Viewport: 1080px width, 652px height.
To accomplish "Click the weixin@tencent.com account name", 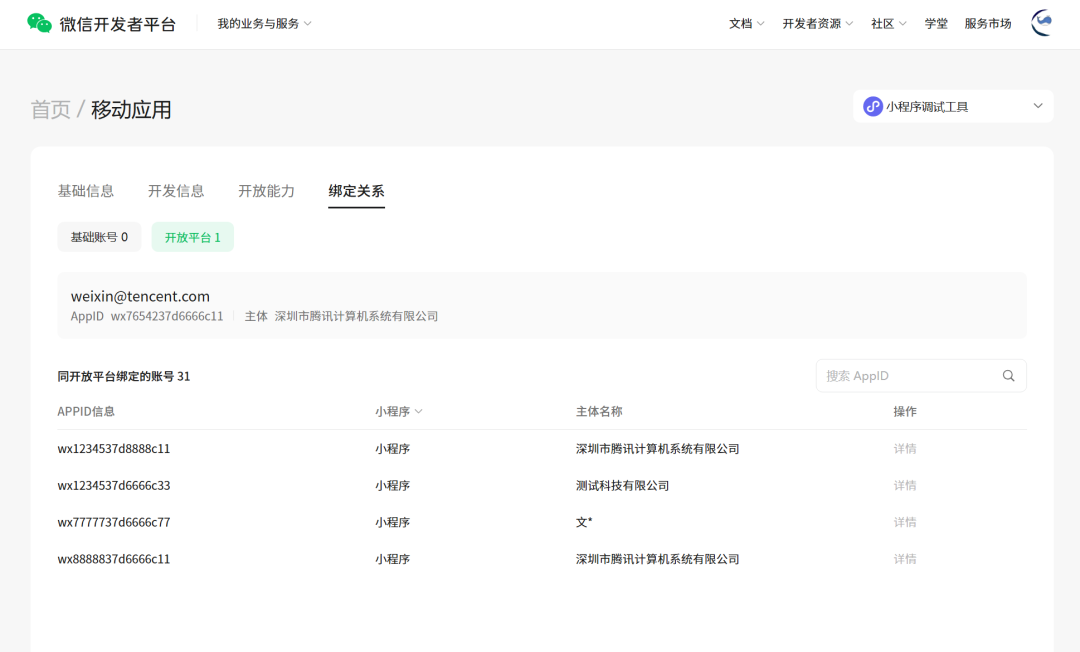I will tap(140, 296).
